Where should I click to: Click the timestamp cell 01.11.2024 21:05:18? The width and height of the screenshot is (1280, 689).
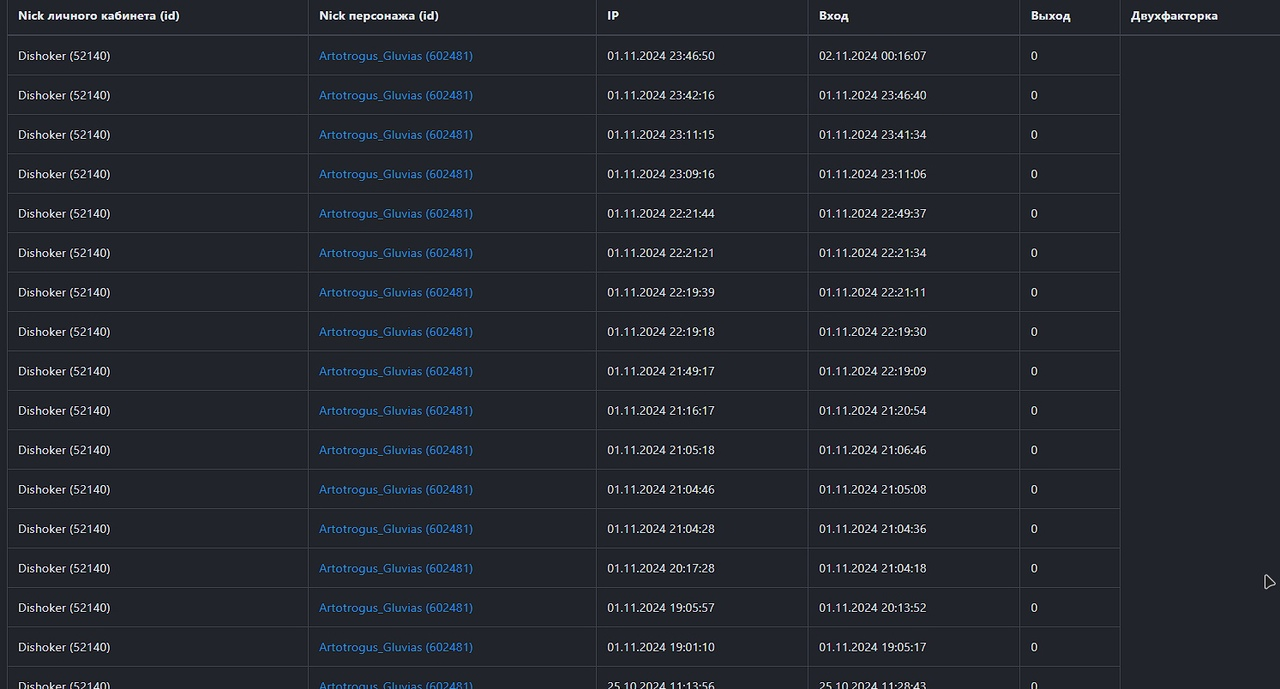click(x=660, y=450)
